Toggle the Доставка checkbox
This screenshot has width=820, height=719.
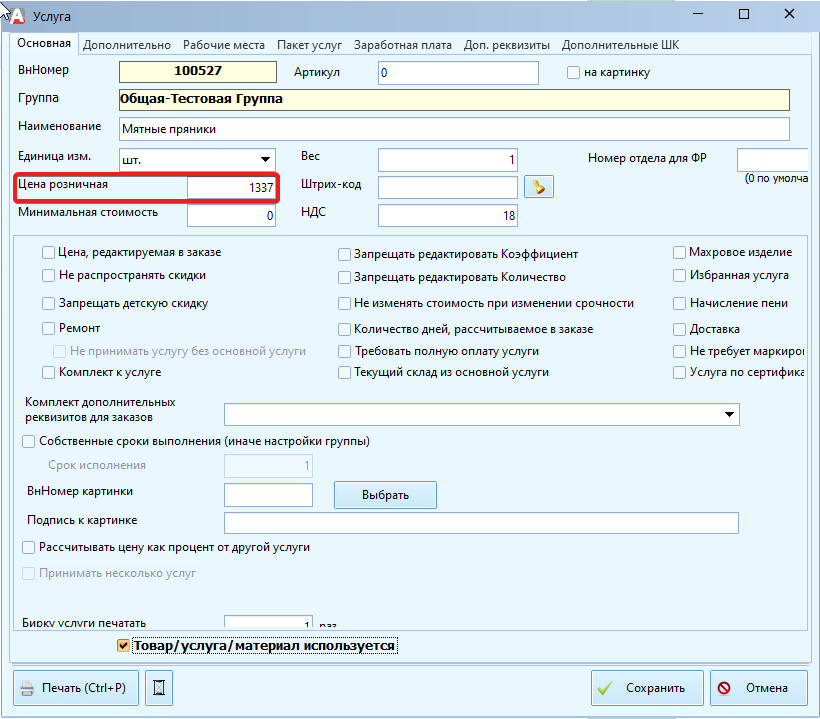click(x=679, y=329)
